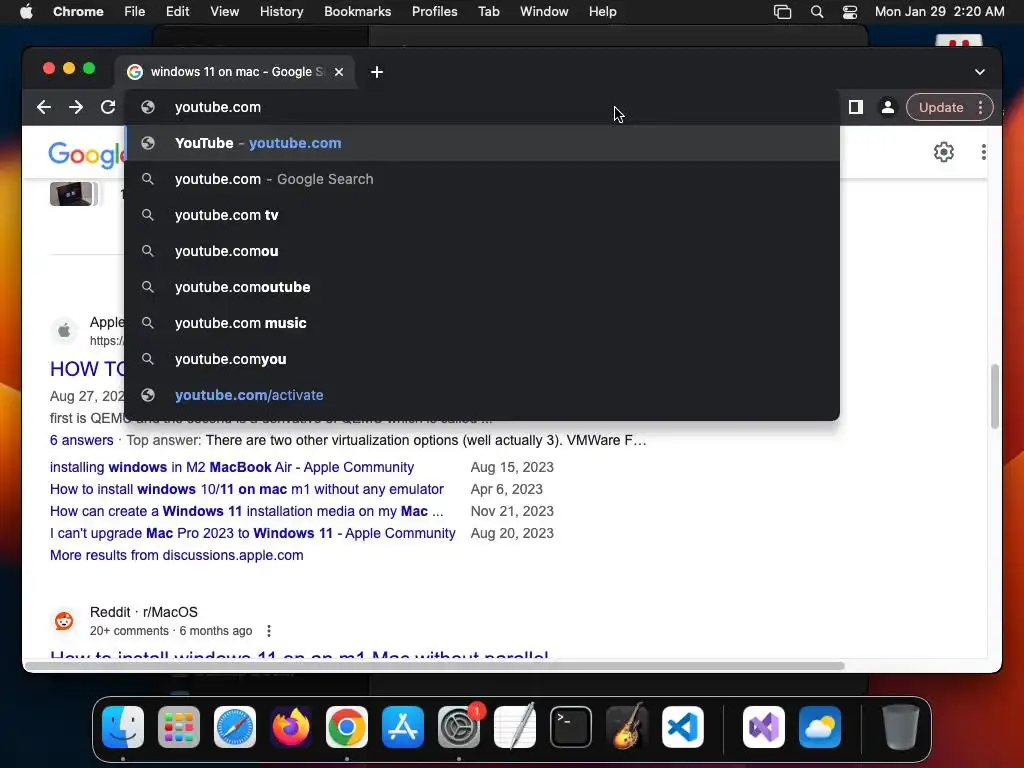Click the menu bar clock 'Mon Jan 29 2:20 AM'
The image size is (1024, 768).
(939, 12)
